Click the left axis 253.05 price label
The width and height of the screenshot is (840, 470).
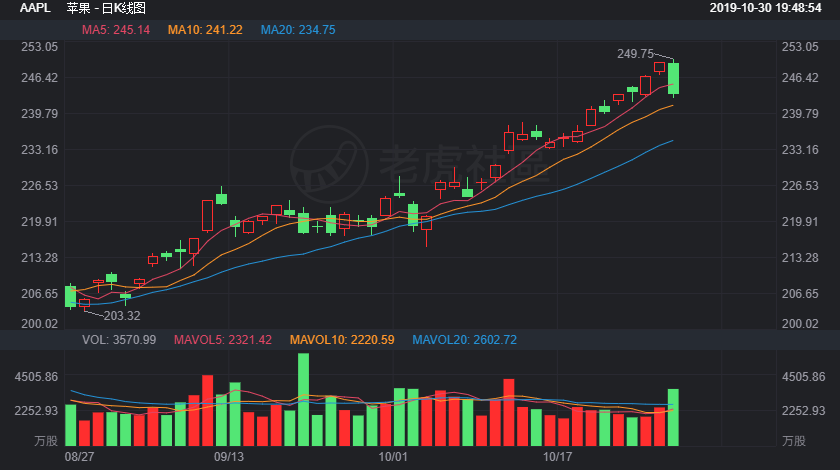tap(39, 47)
